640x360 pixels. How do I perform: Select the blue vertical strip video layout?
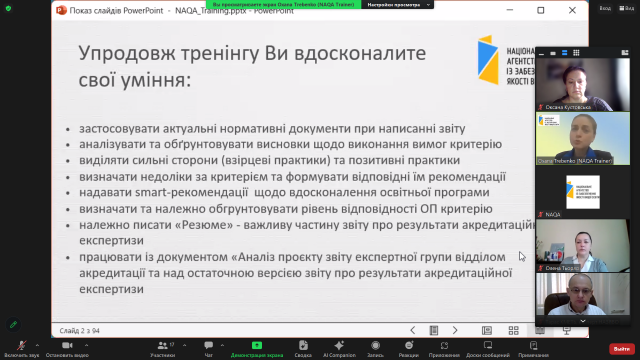coord(564,53)
